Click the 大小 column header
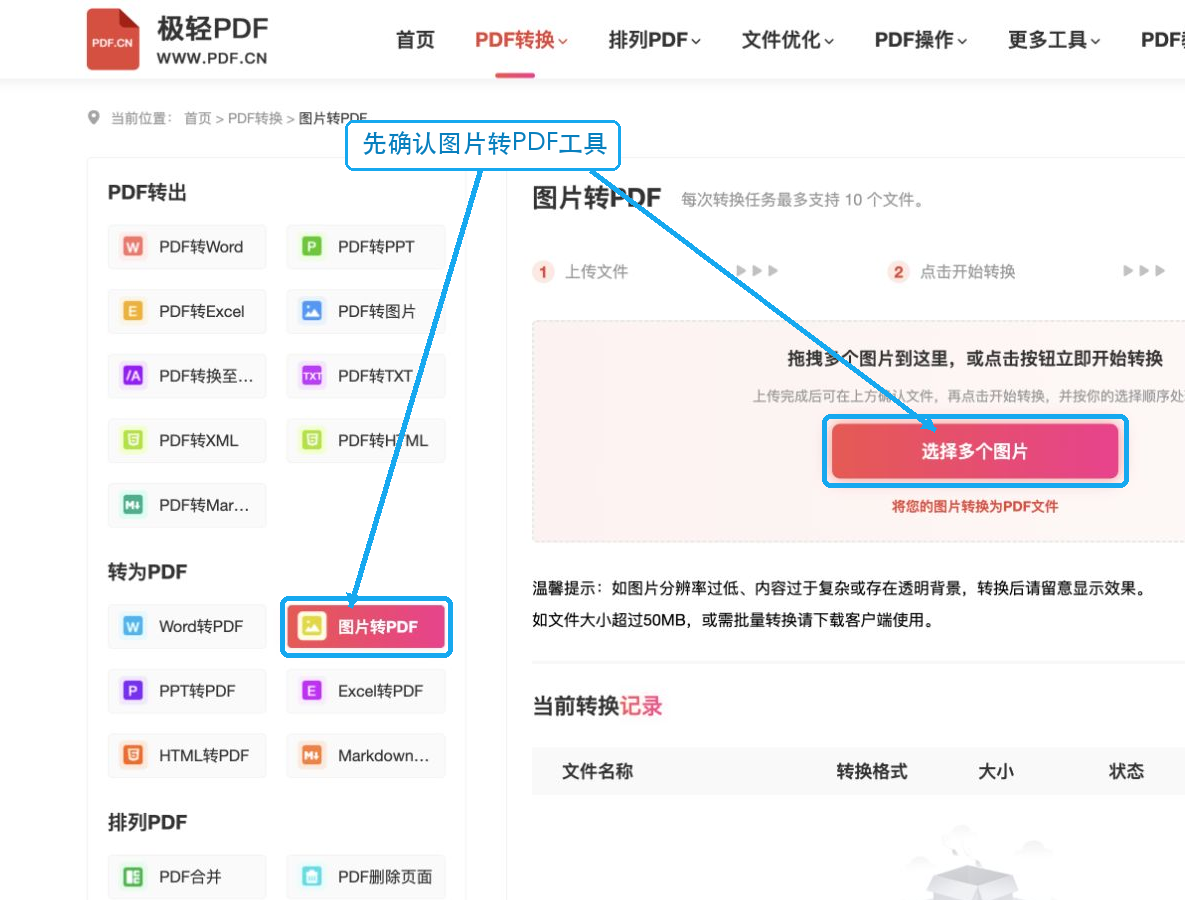This screenshot has height=900, width=1185. pos(996,771)
